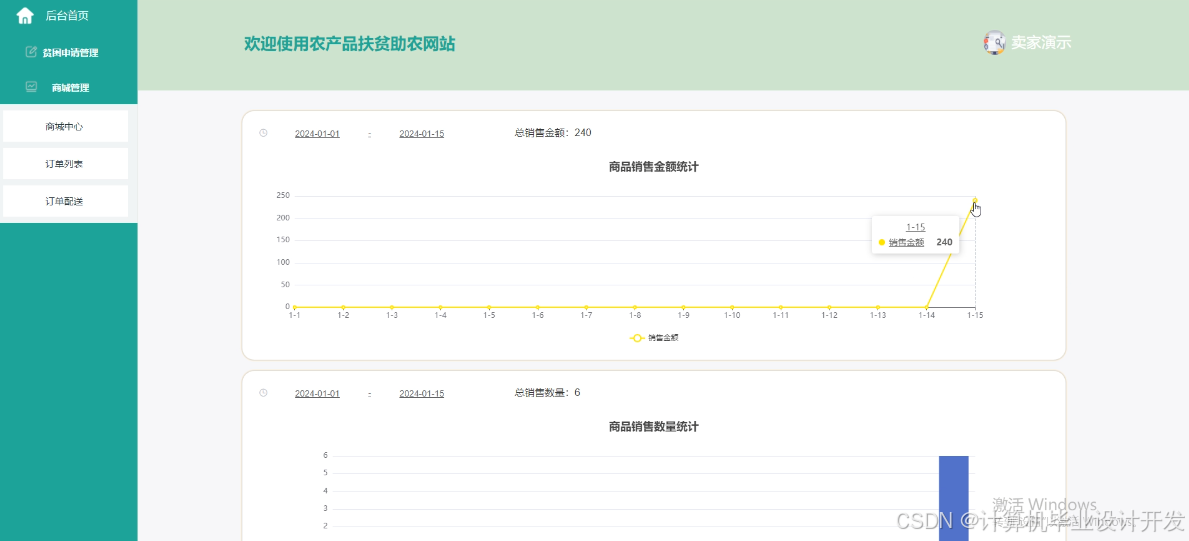The height and width of the screenshot is (541, 1189).
Task: Open the 订单配送 submenu item
Action: [x=65, y=201]
